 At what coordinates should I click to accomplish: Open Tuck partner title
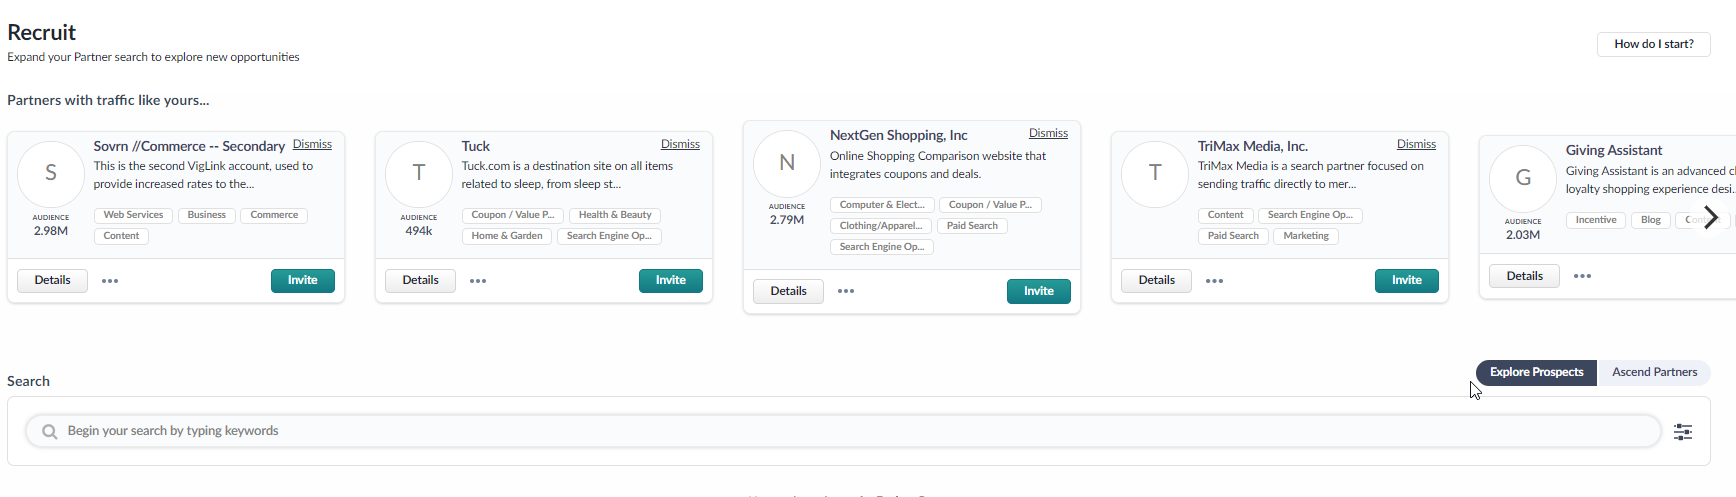pyautogui.click(x=476, y=146)
